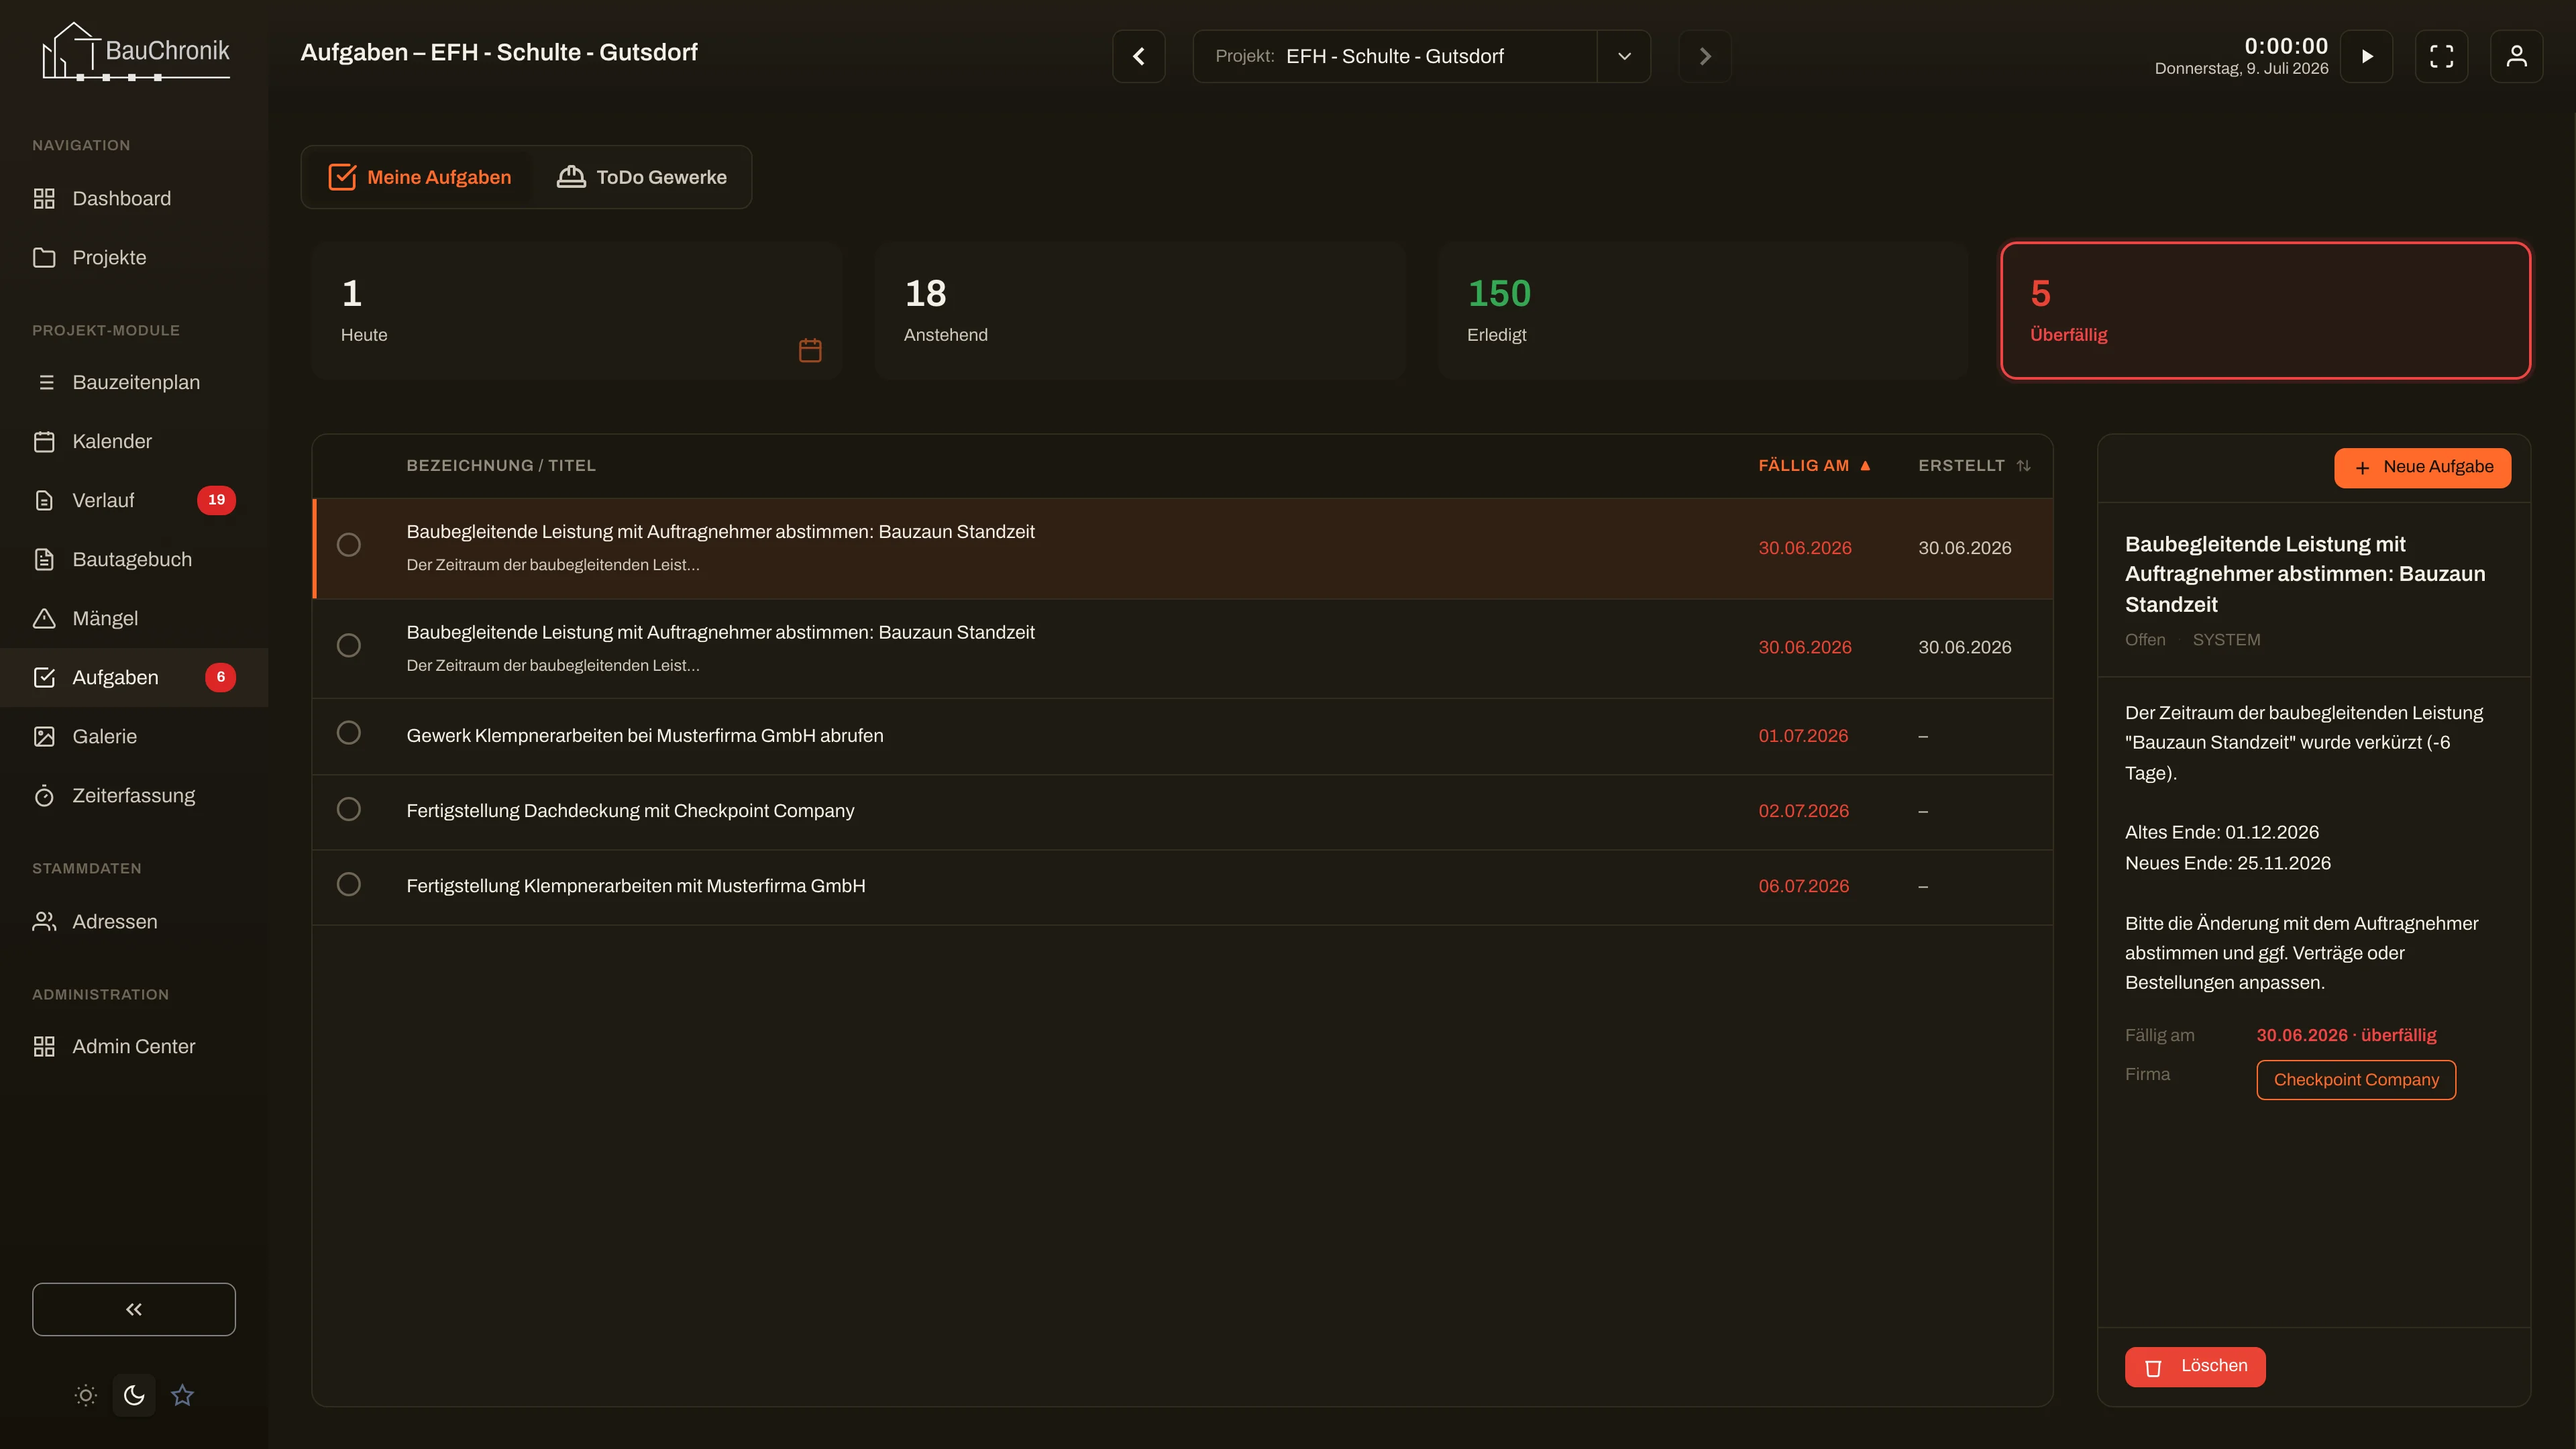The height and width of the screenshot is (1449, 2576).
Task: Start the timer with the play icon
Action: point(2366,56)
